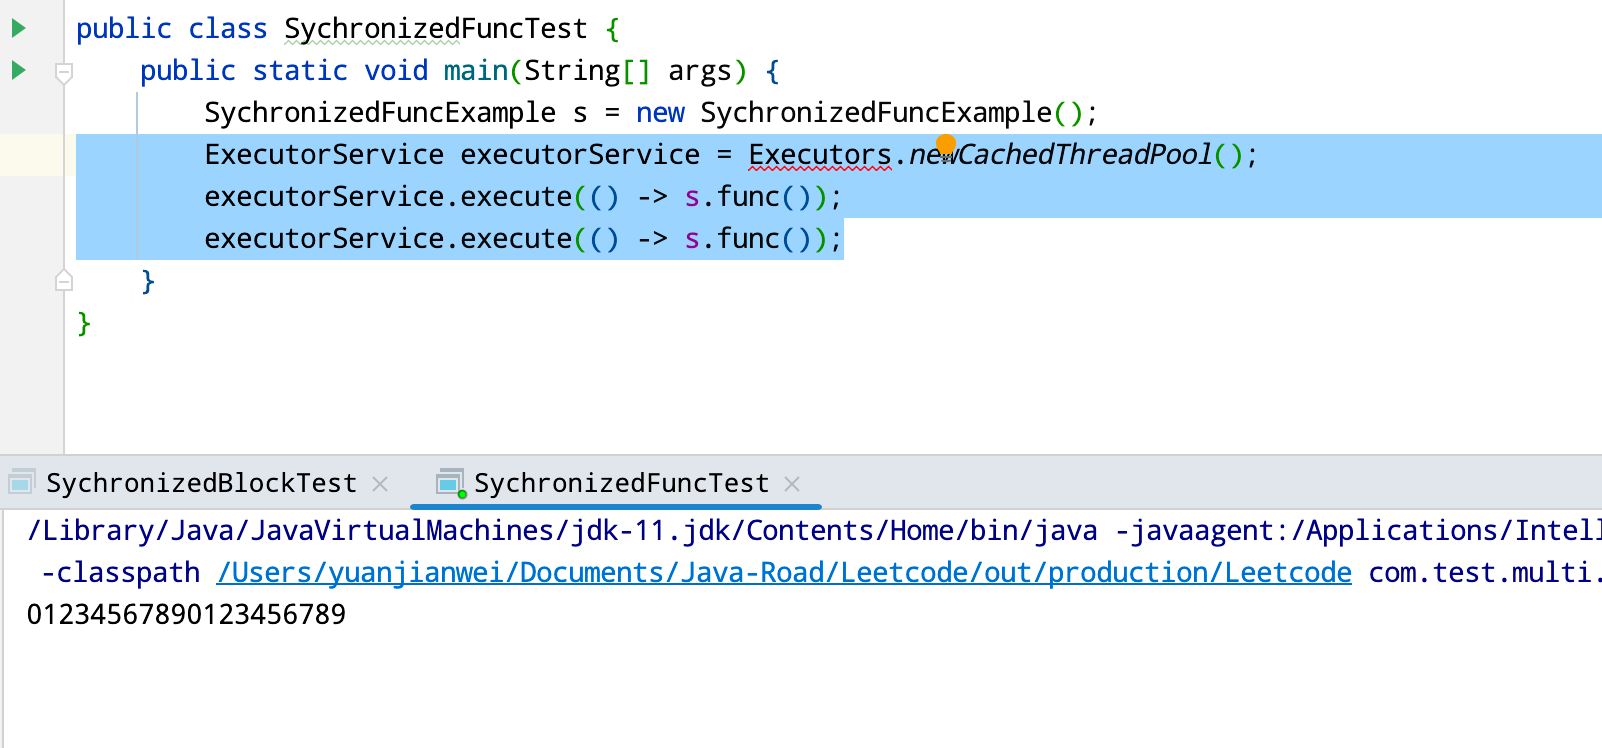1602x748 pixels.
Task: Select the SychronizedFuncTest run tab
Action: (x=621, y=484)
